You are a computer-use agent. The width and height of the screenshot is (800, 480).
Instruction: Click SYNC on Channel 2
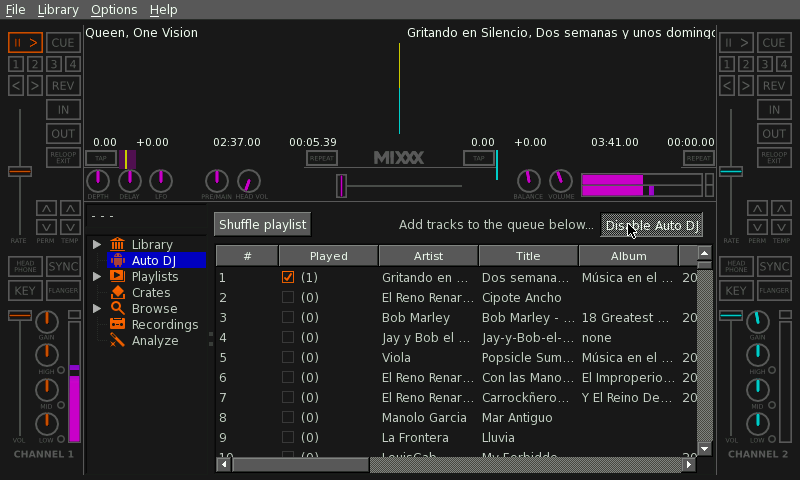[x=774, y=266]
